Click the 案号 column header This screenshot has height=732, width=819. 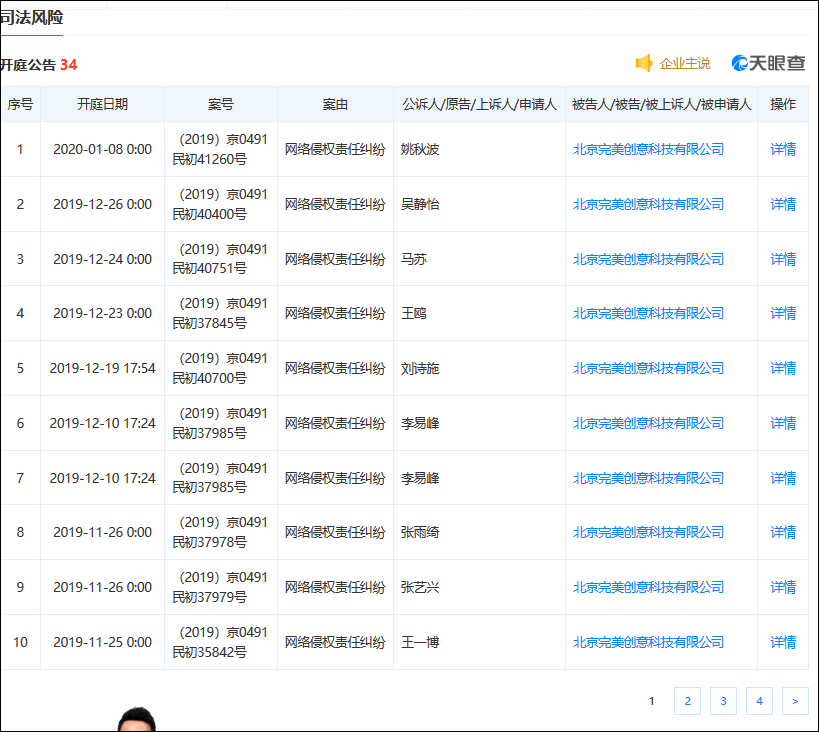coord(220,104)
